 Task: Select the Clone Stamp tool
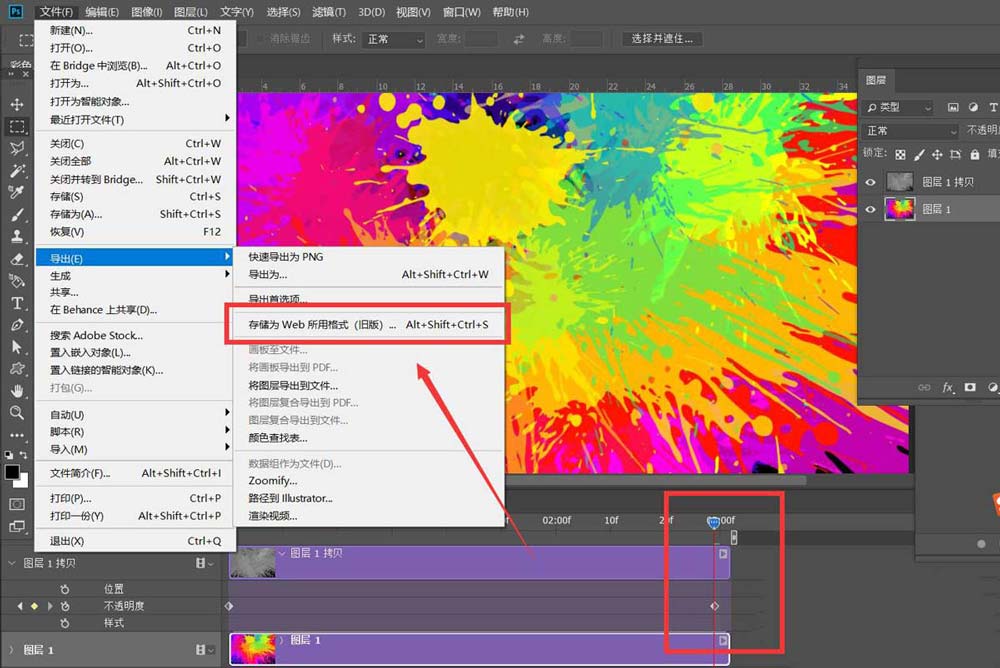pos(17,236)
